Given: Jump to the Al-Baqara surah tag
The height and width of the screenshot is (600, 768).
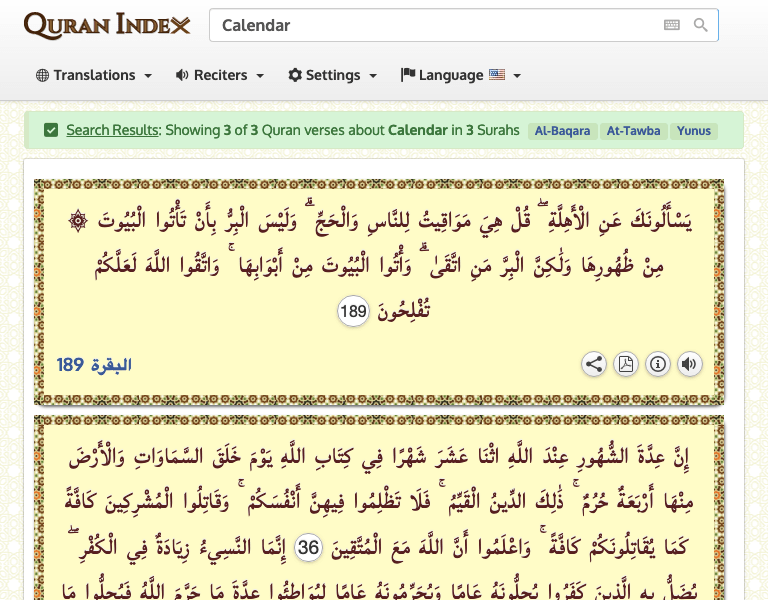Looking at the screenshot, I should (562, 131).
